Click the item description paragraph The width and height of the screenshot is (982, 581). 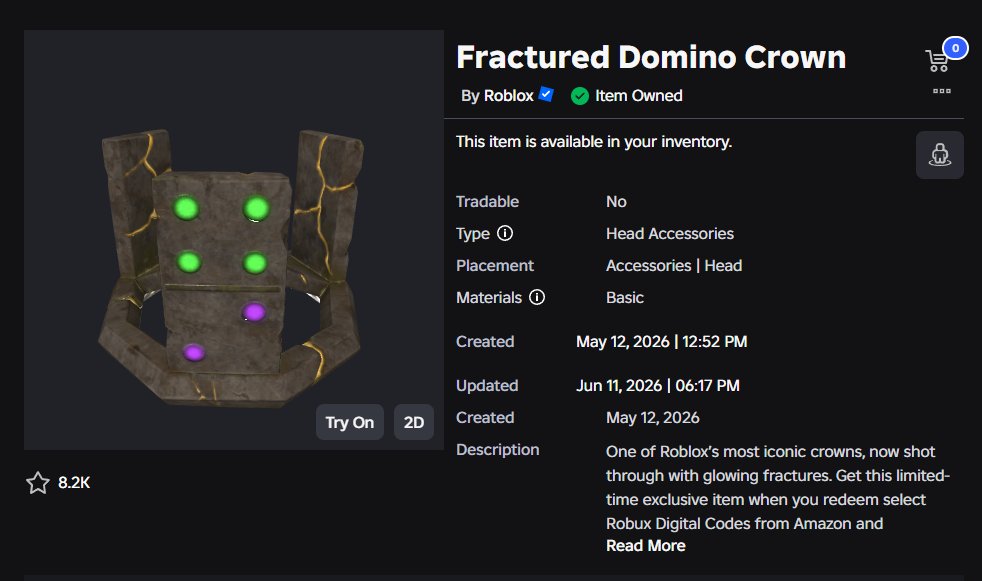(777, 488)
